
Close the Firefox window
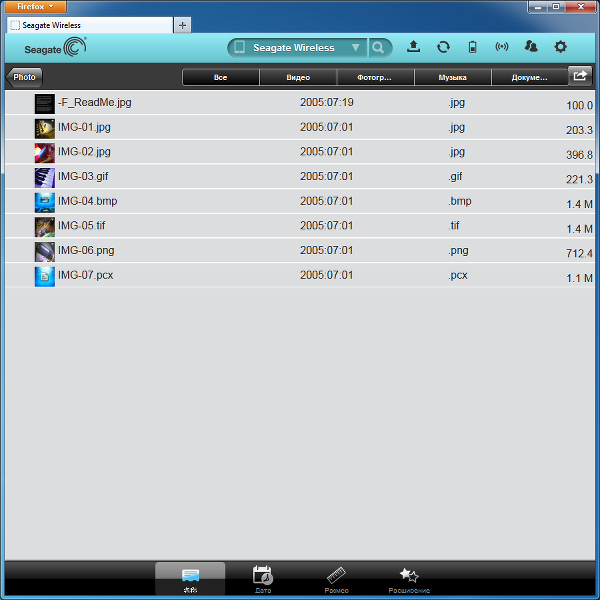coord(580,7)
